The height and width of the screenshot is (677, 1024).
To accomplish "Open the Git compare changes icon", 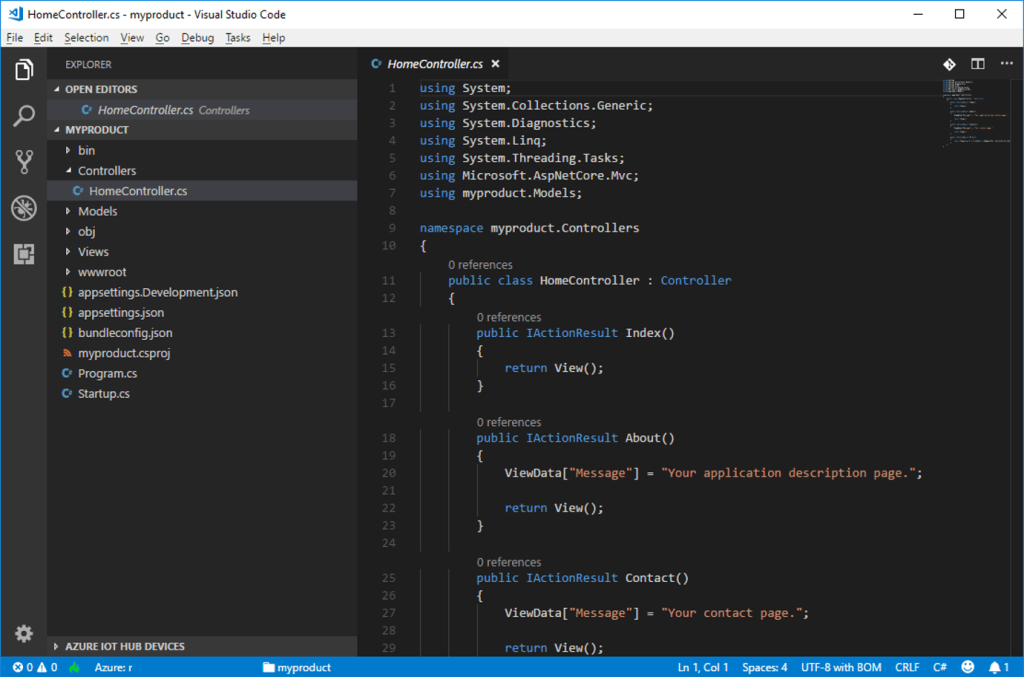I will click(949, 63).
